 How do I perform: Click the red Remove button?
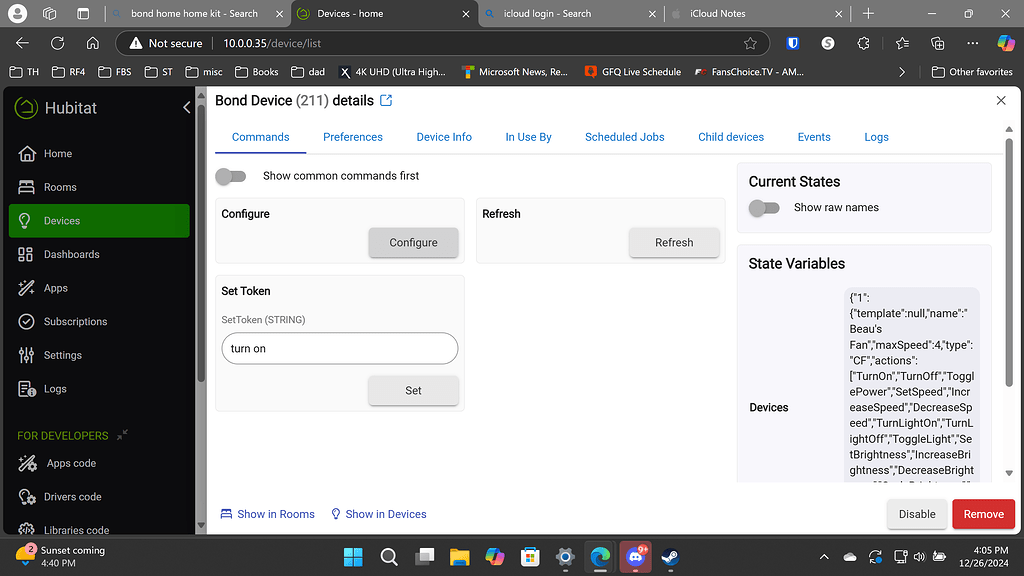(x=983, y=514)
